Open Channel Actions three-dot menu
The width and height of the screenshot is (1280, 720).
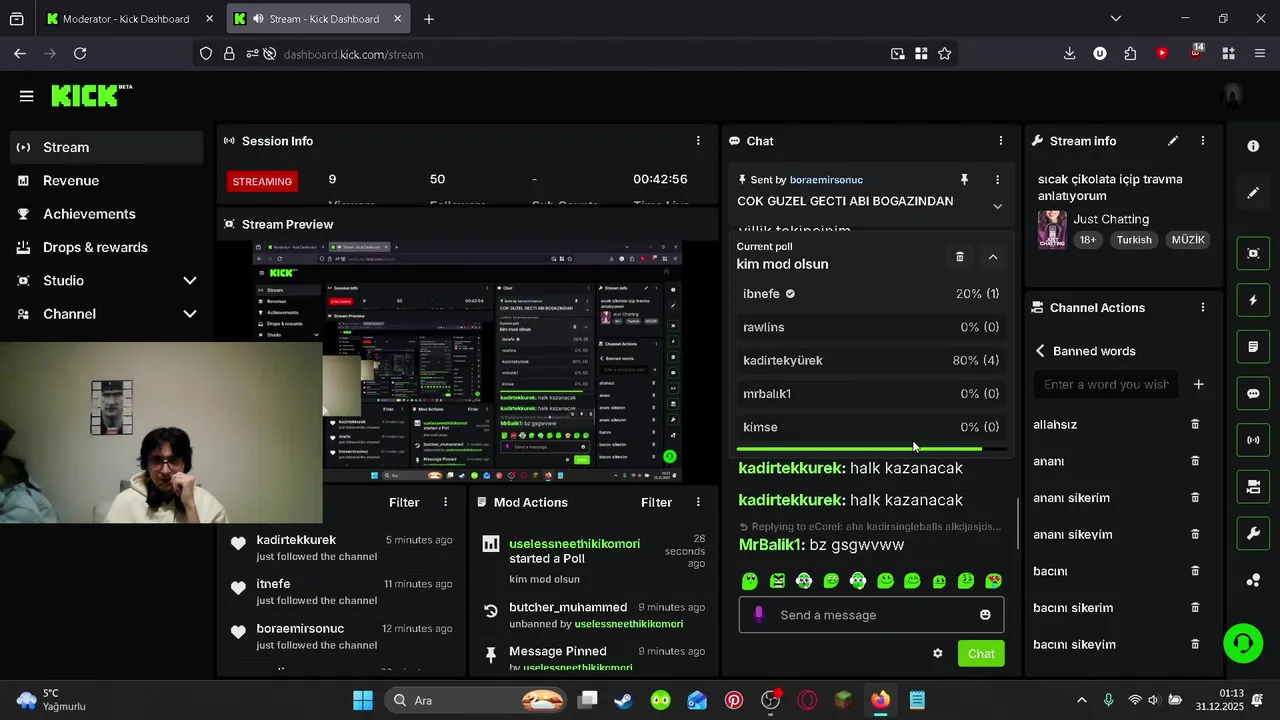click(1203, 307)
